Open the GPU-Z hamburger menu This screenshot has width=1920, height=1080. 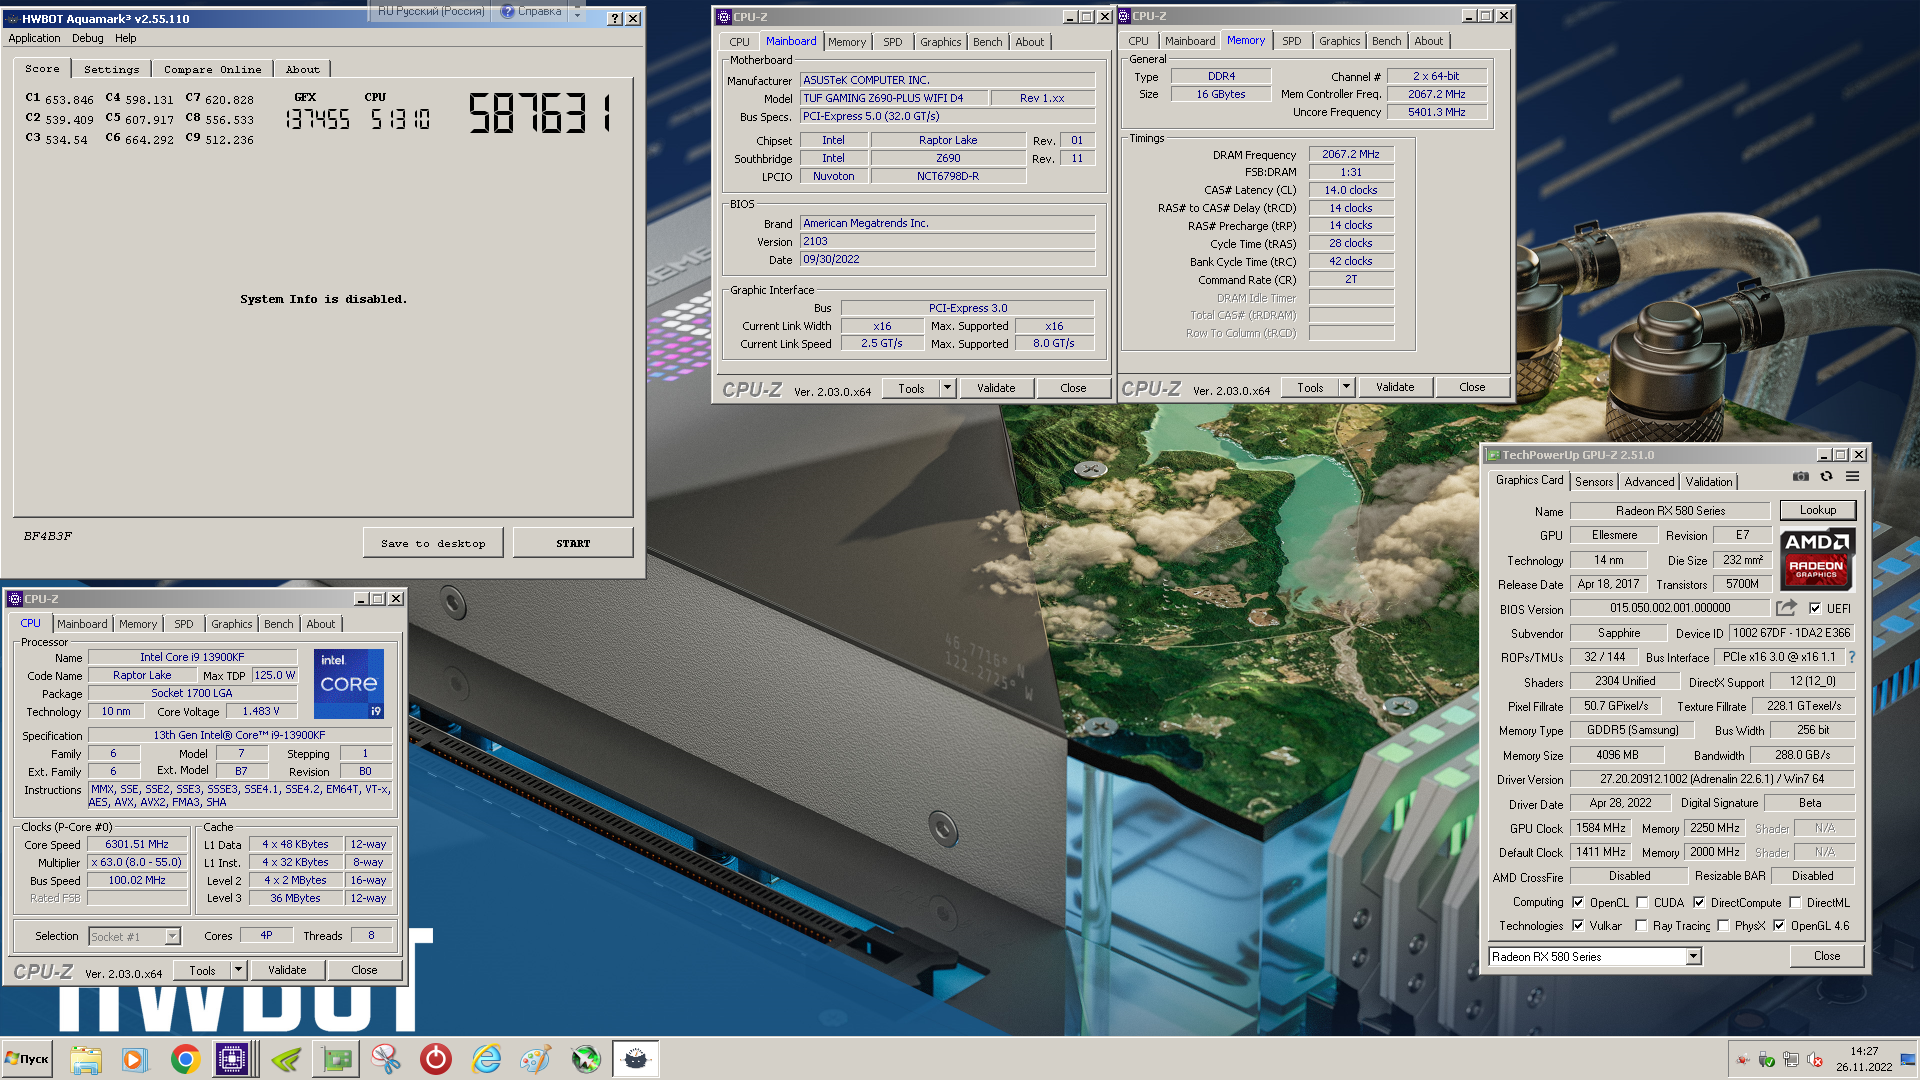1852,477
